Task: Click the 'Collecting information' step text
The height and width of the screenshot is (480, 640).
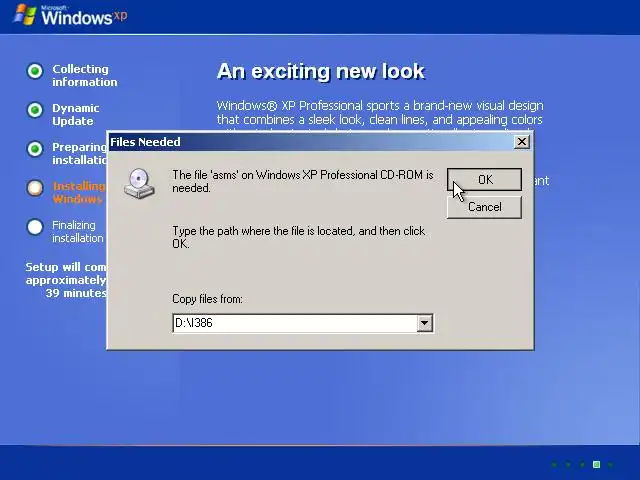Action: tap(84, 76)
